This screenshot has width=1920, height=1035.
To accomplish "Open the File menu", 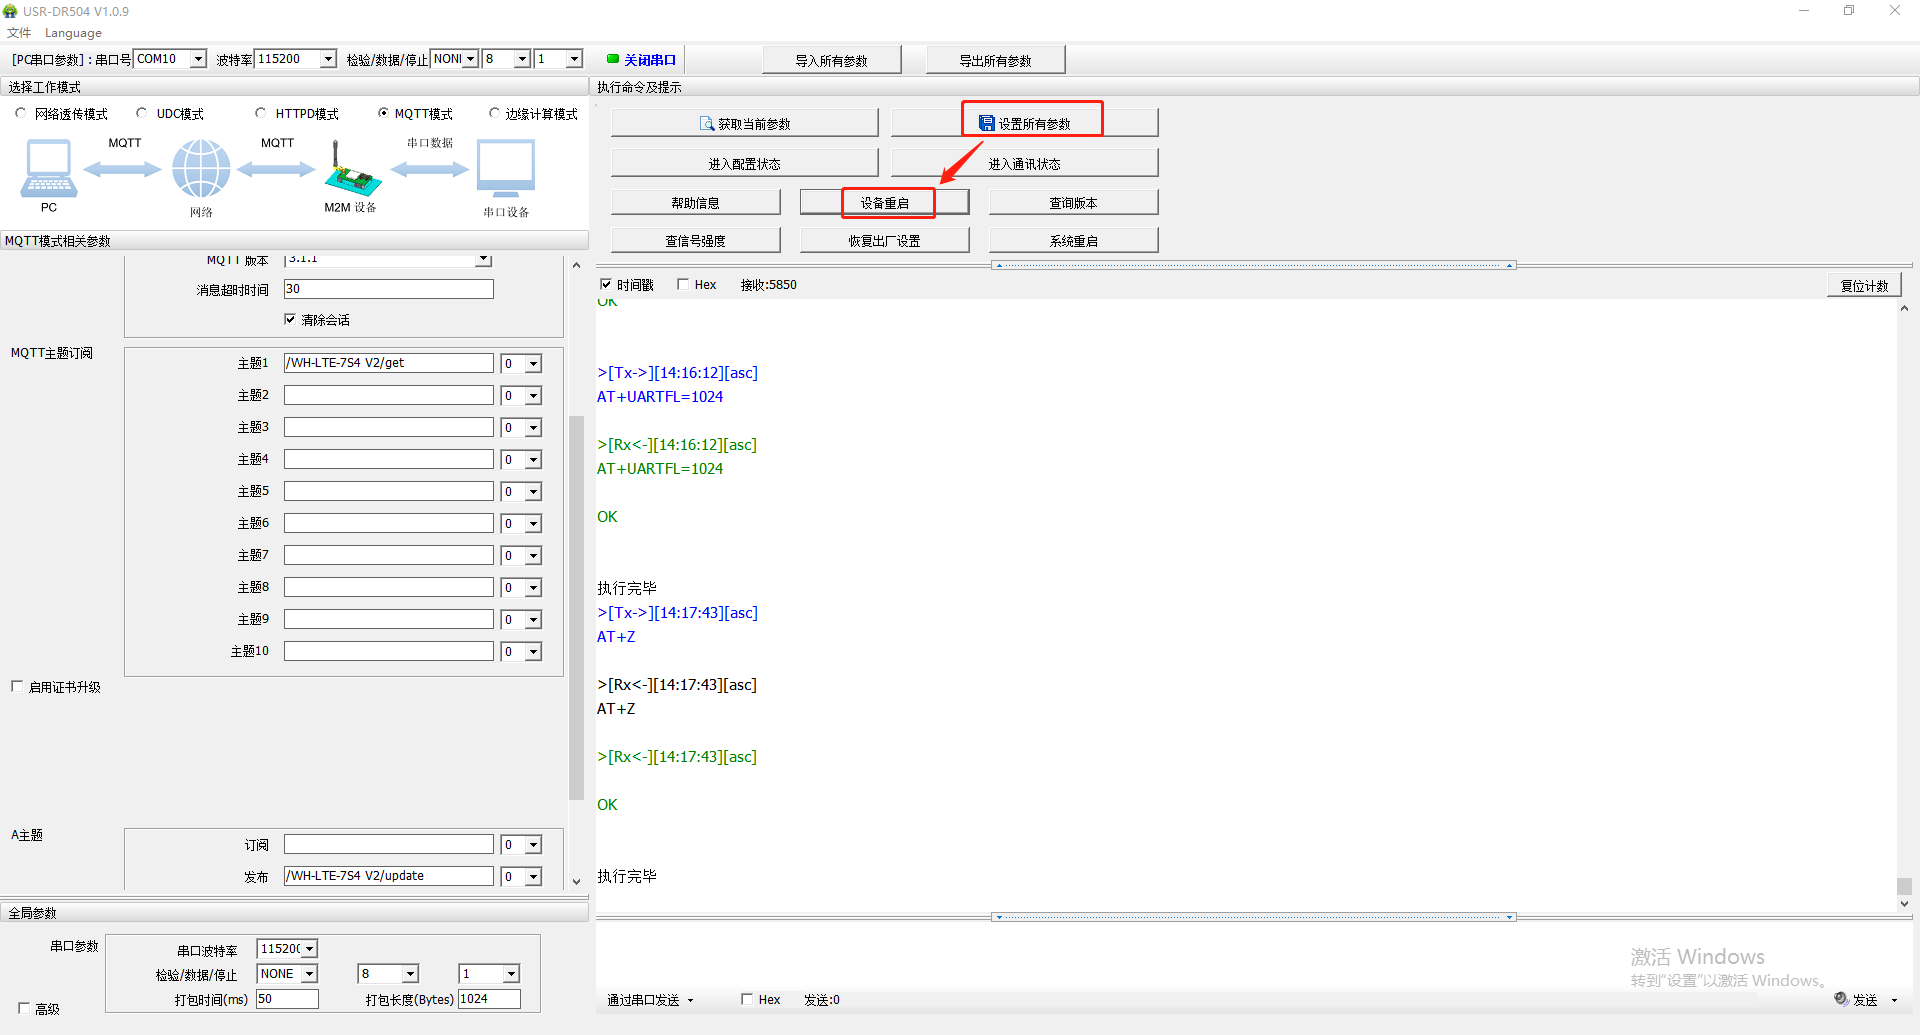I will 19,33.
